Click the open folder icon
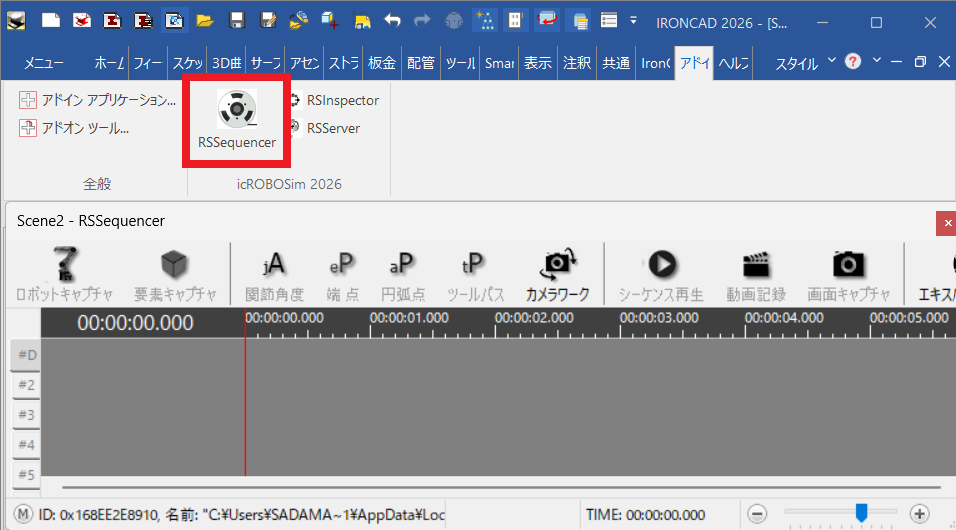956x530 pixels. click(x=205, y=21)
